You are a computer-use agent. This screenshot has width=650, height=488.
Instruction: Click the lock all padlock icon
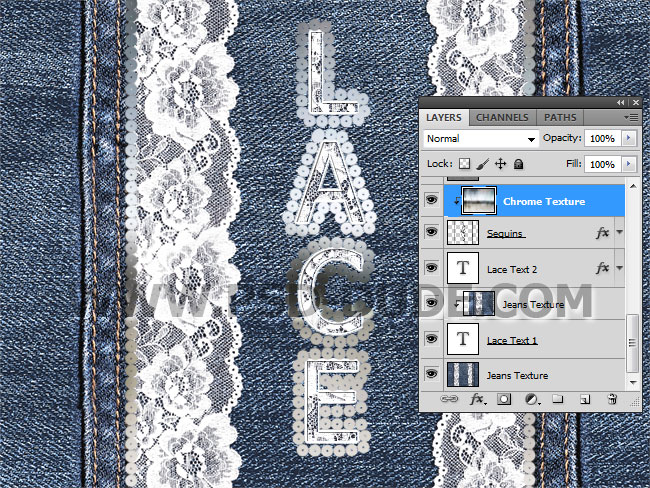click(x=519, y=164)
